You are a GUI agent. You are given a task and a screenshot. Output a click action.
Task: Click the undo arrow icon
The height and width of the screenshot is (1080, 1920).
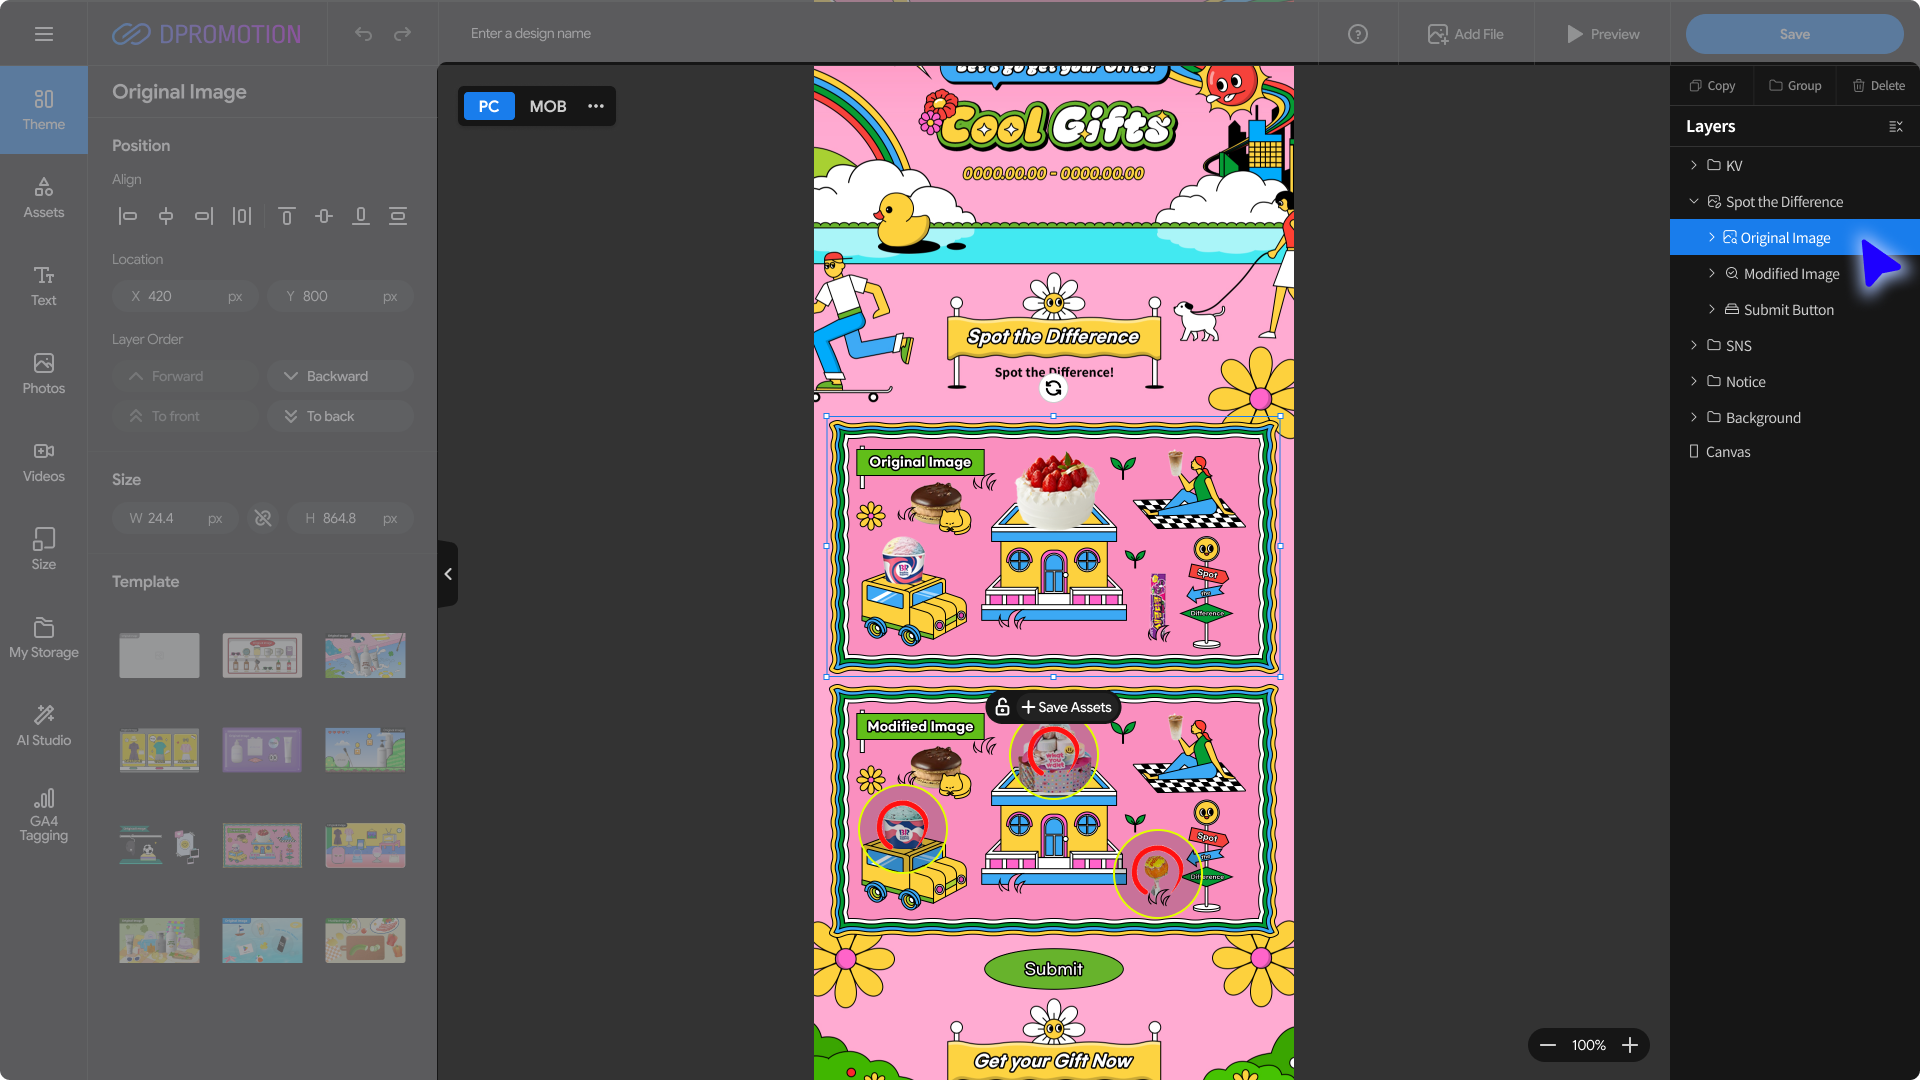pyautogui.click(x=363, y=34)
